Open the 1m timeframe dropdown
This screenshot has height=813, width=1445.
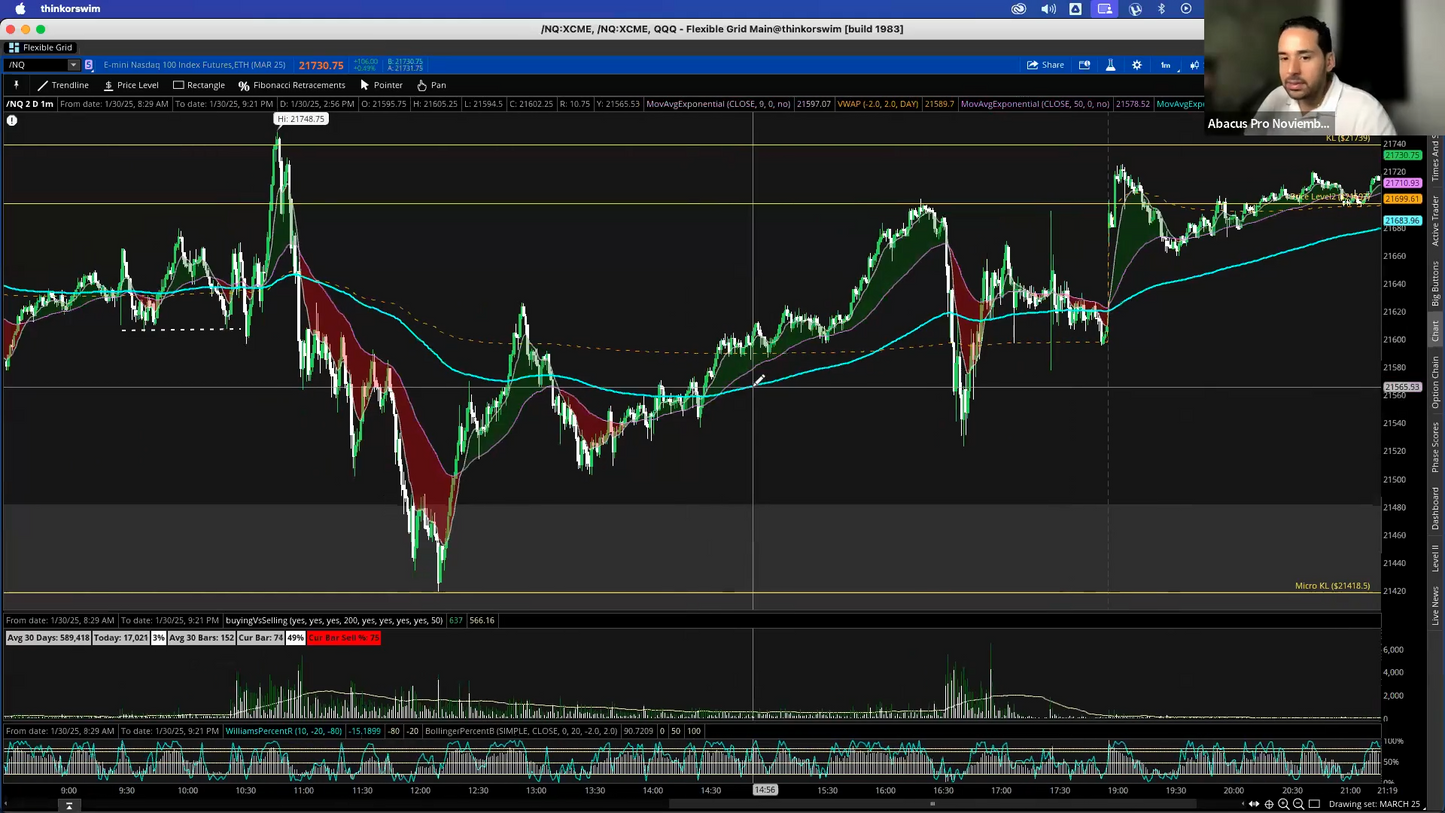1165,65
